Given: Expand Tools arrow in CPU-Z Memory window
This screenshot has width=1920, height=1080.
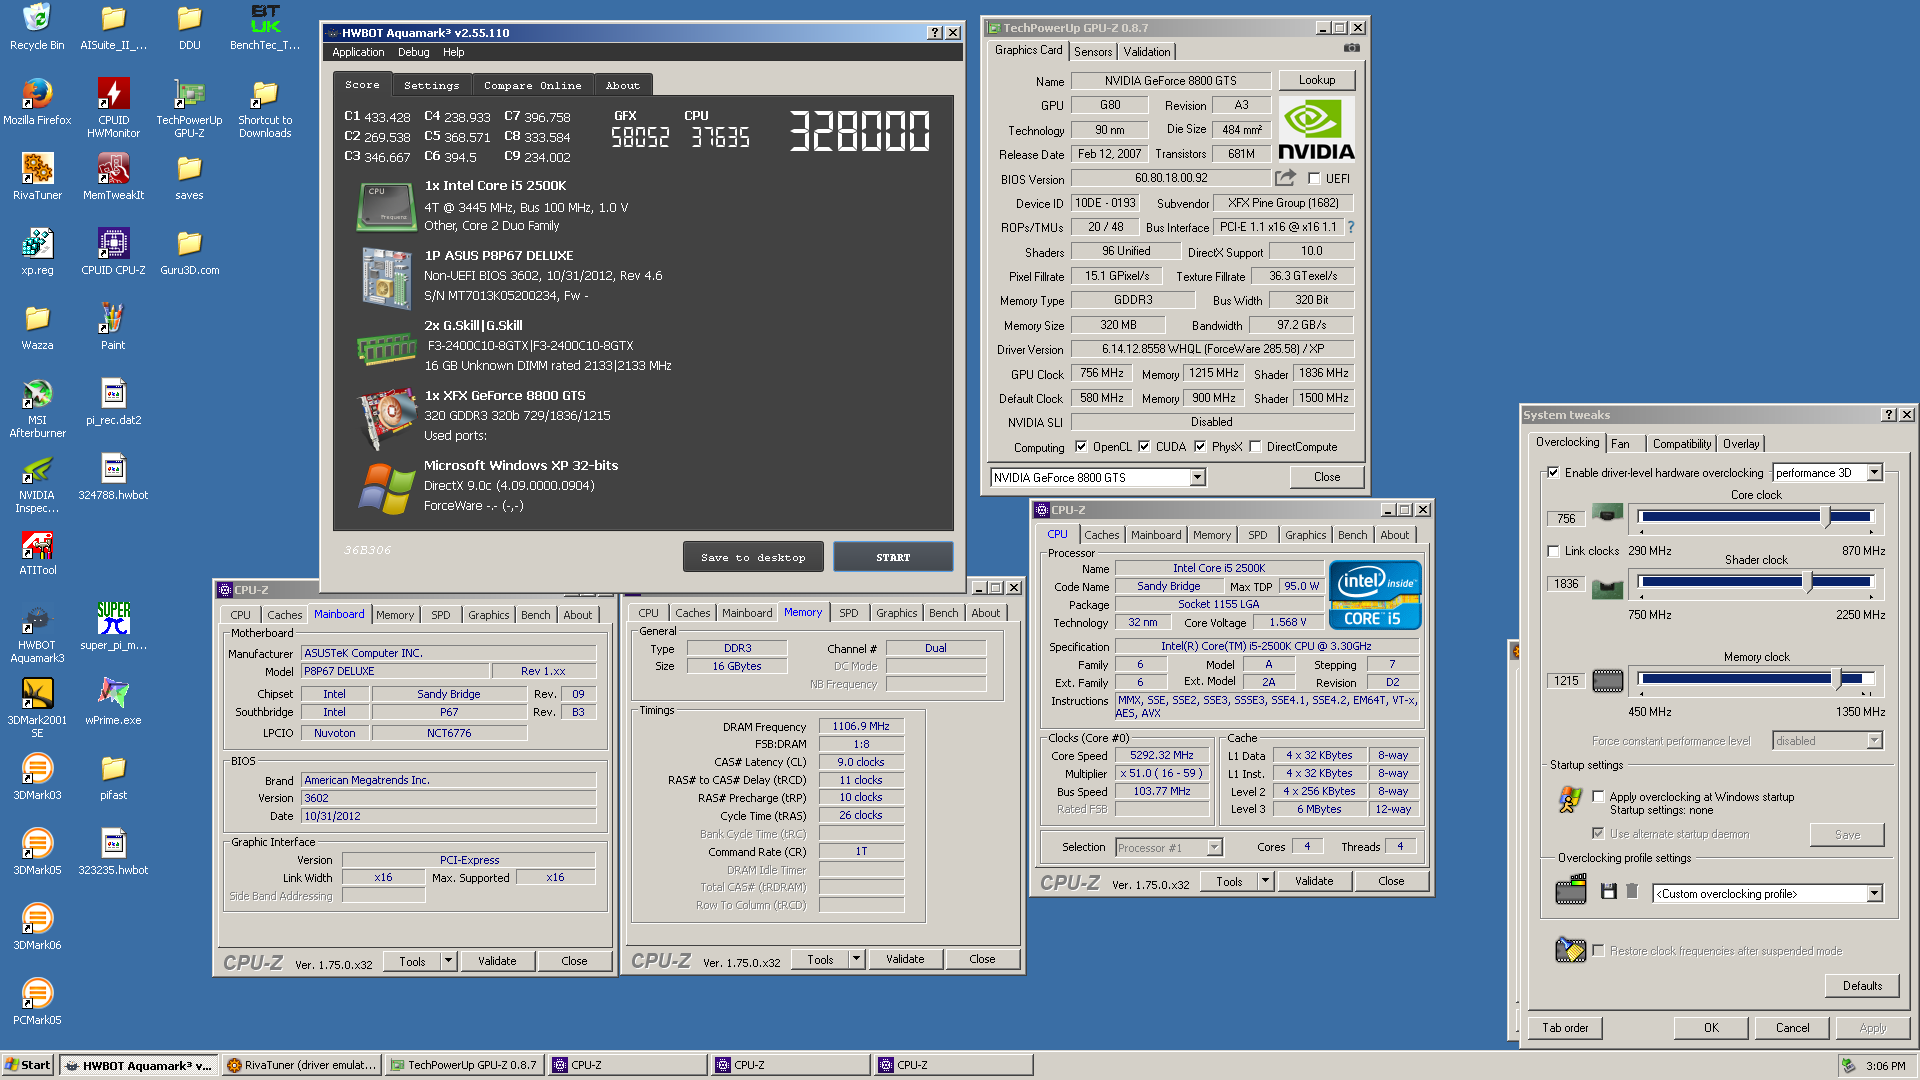Looking at the screenshot, I should [x=856, y=959].
